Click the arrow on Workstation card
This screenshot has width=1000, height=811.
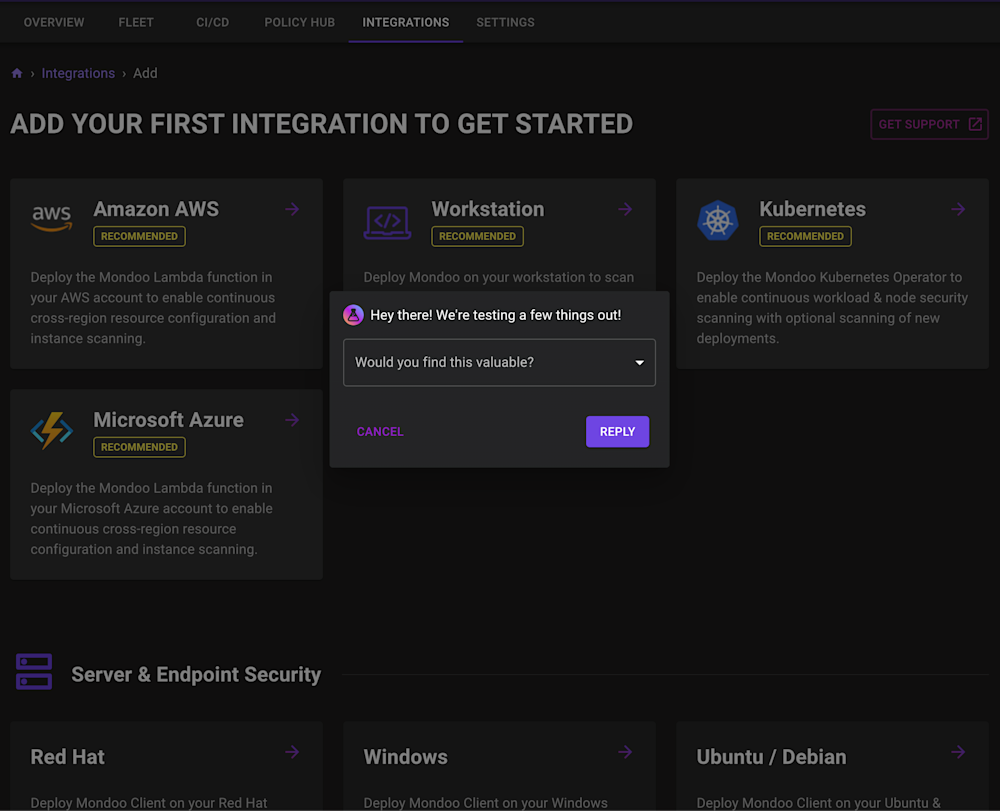[625, 209]
